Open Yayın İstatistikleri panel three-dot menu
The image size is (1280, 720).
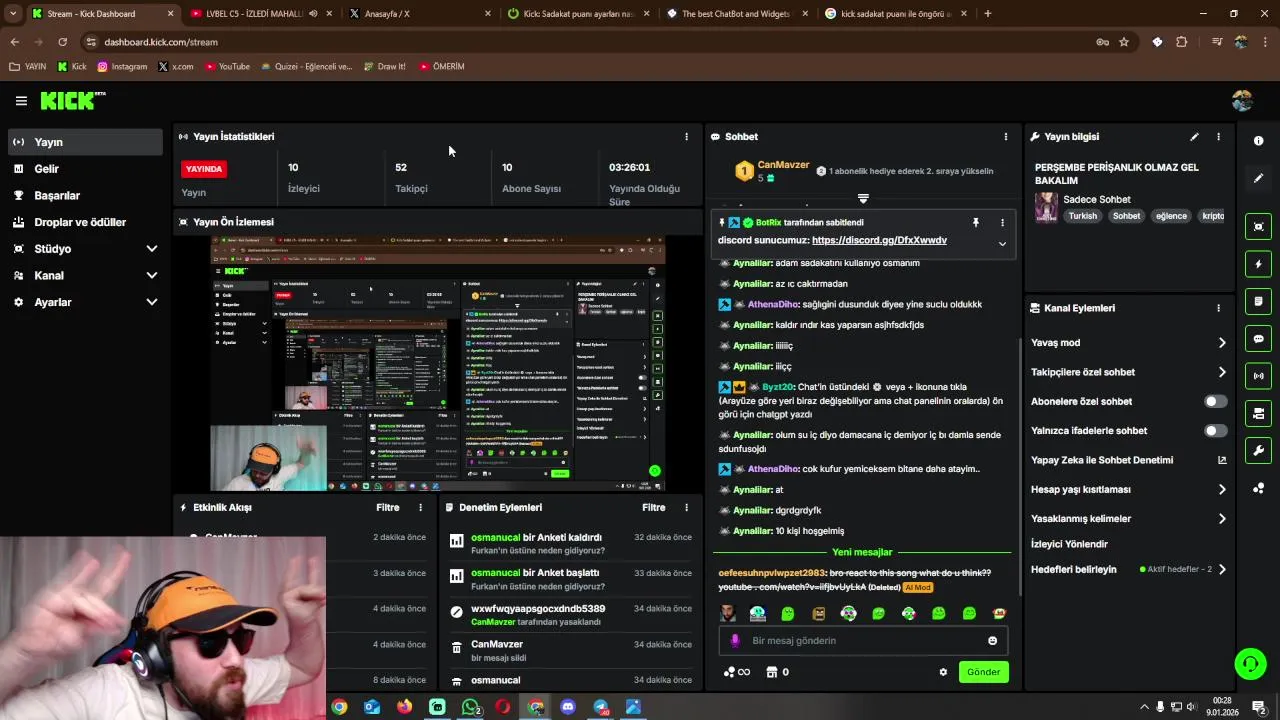[686, 137]
